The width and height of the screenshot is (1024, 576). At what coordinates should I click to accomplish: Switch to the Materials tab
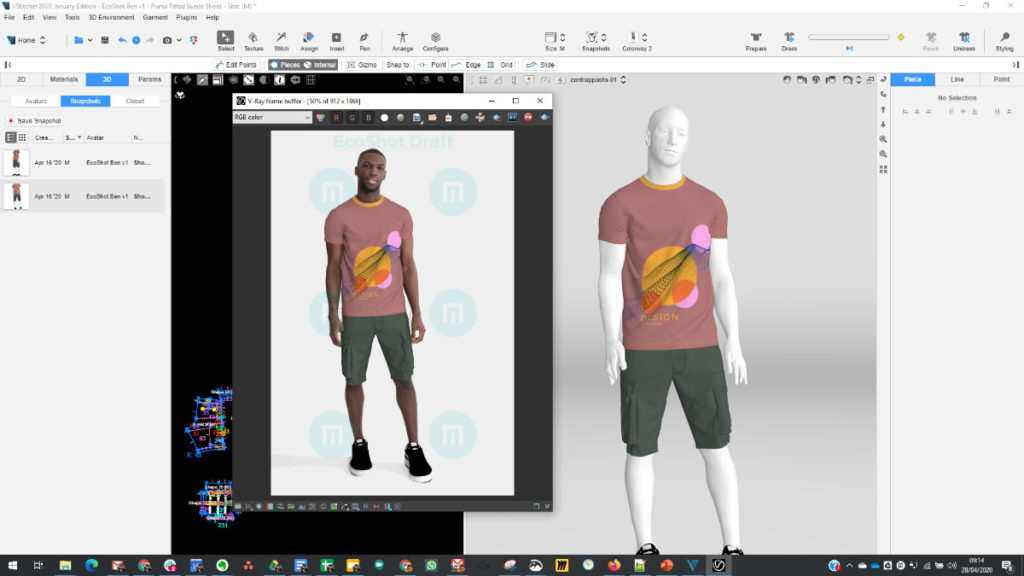pos(64,79)
